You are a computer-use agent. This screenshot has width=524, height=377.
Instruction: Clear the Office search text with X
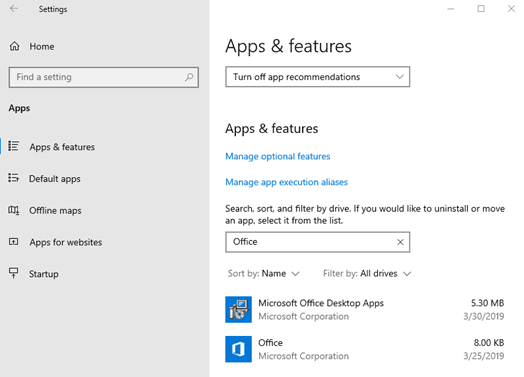click(x=400, y=242)
